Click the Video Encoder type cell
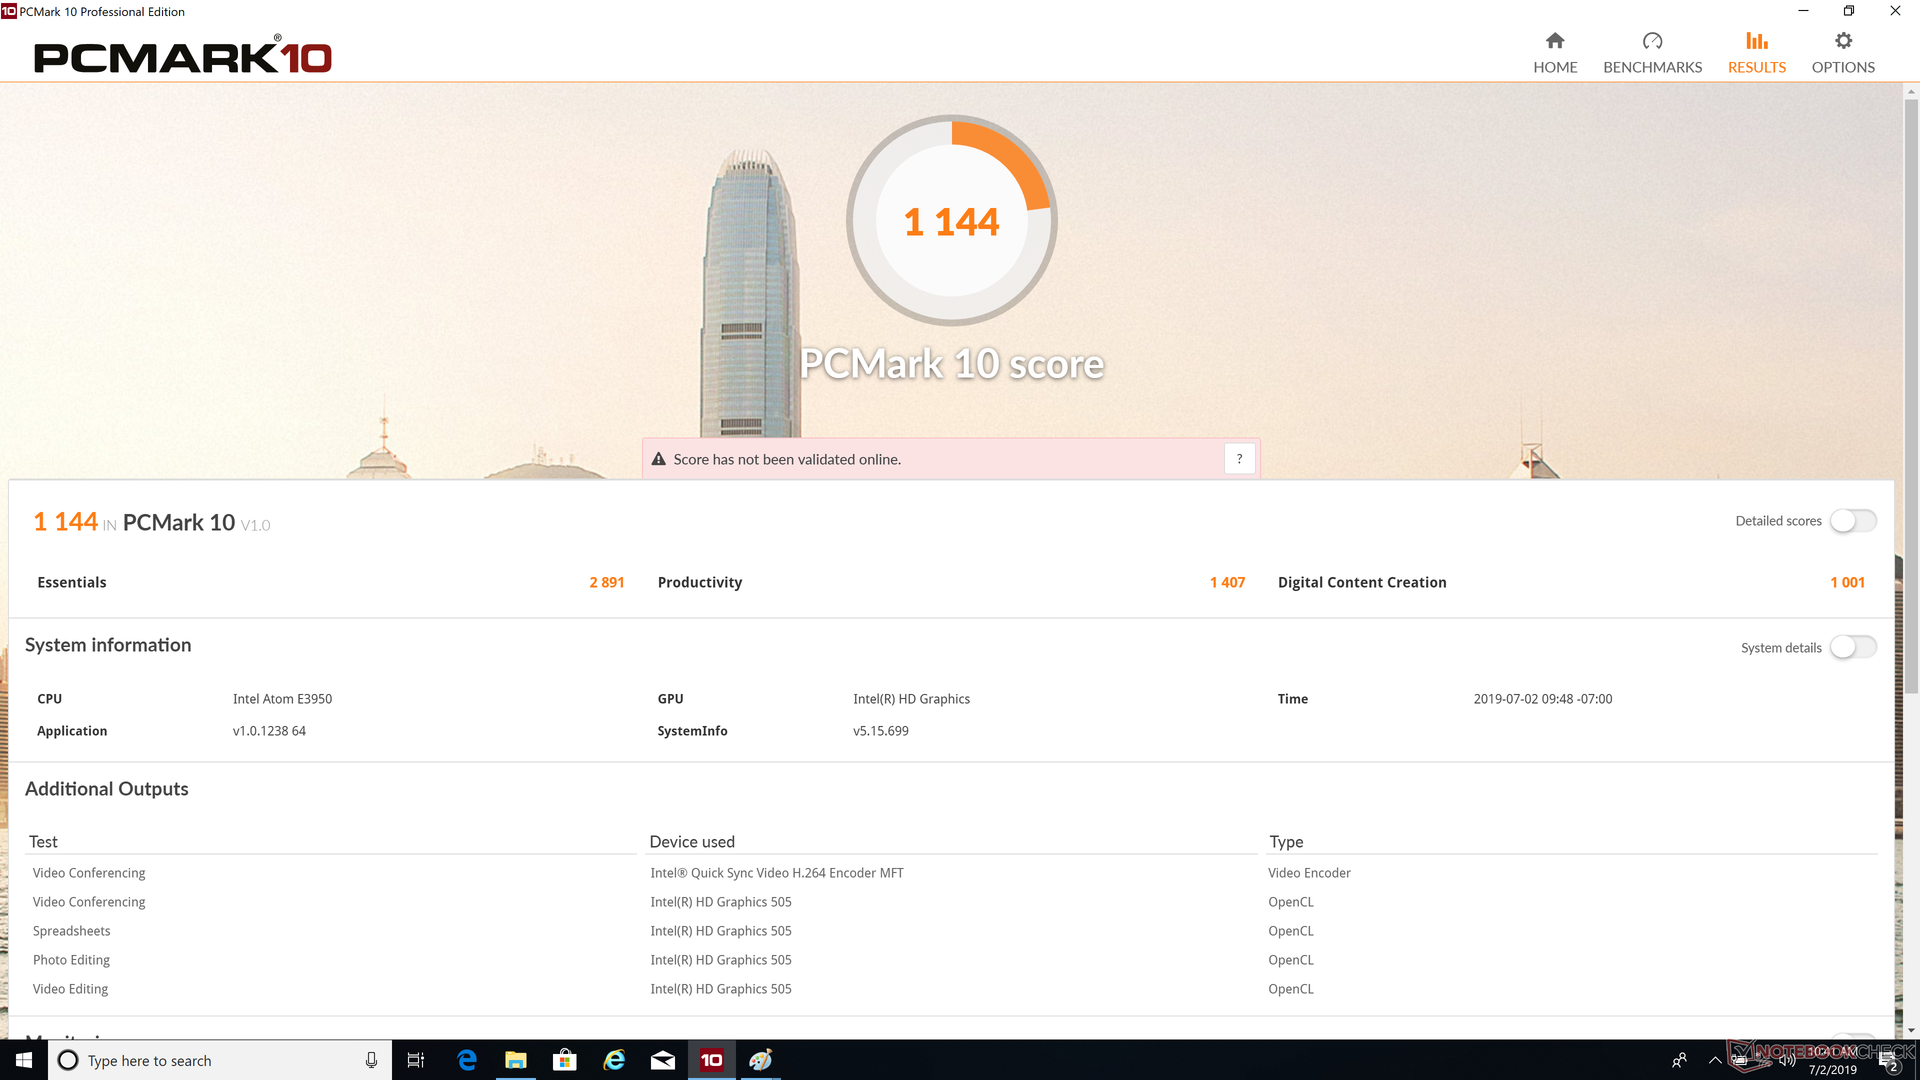 (x=1309, y=873)
